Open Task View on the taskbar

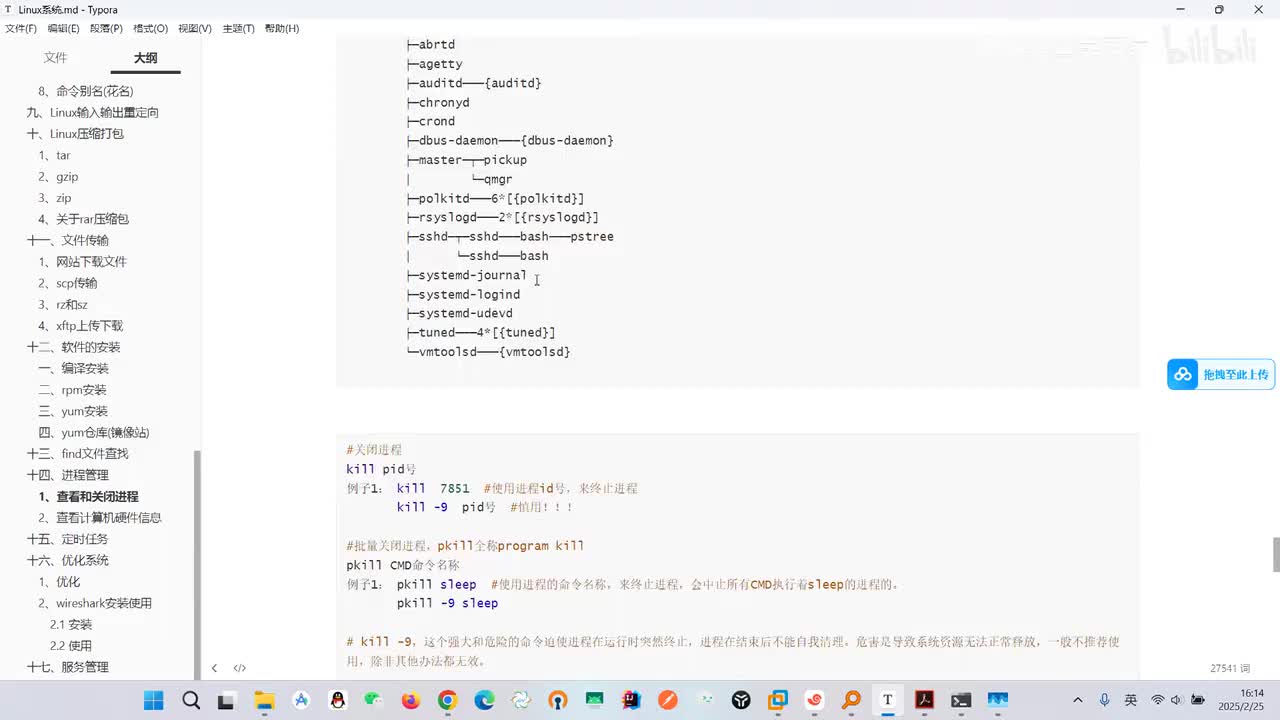227,700
